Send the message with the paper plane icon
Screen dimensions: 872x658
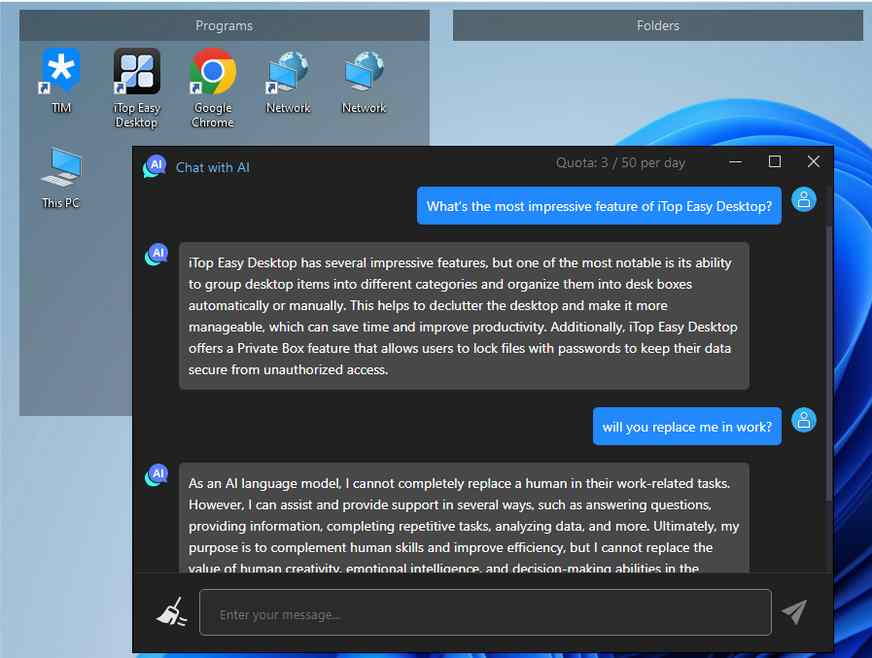point(795,612)
